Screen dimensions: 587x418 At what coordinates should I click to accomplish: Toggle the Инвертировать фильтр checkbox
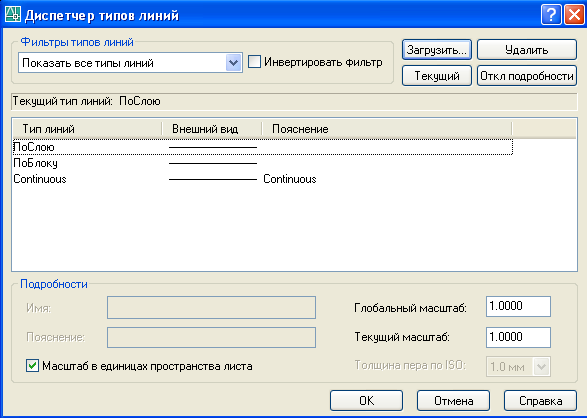click(x=255, y=62)
